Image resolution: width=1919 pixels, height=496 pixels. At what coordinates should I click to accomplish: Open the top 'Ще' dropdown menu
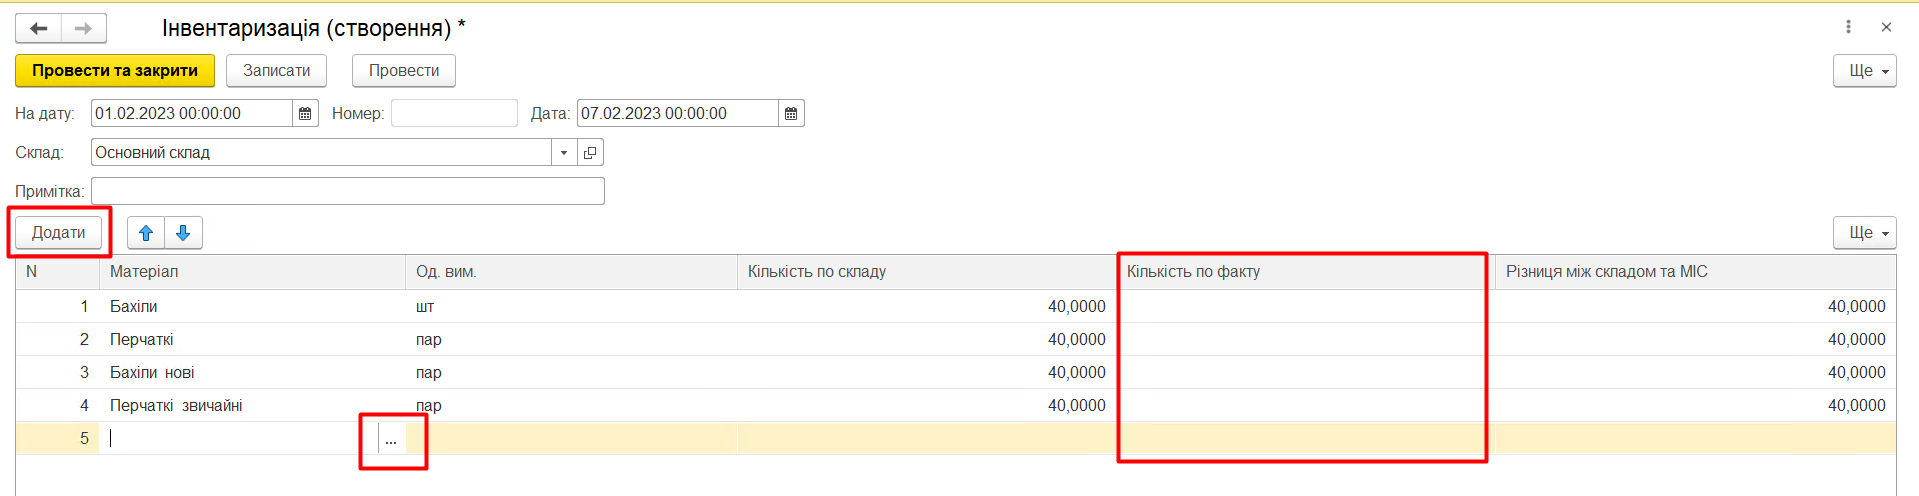[1864, 71]
